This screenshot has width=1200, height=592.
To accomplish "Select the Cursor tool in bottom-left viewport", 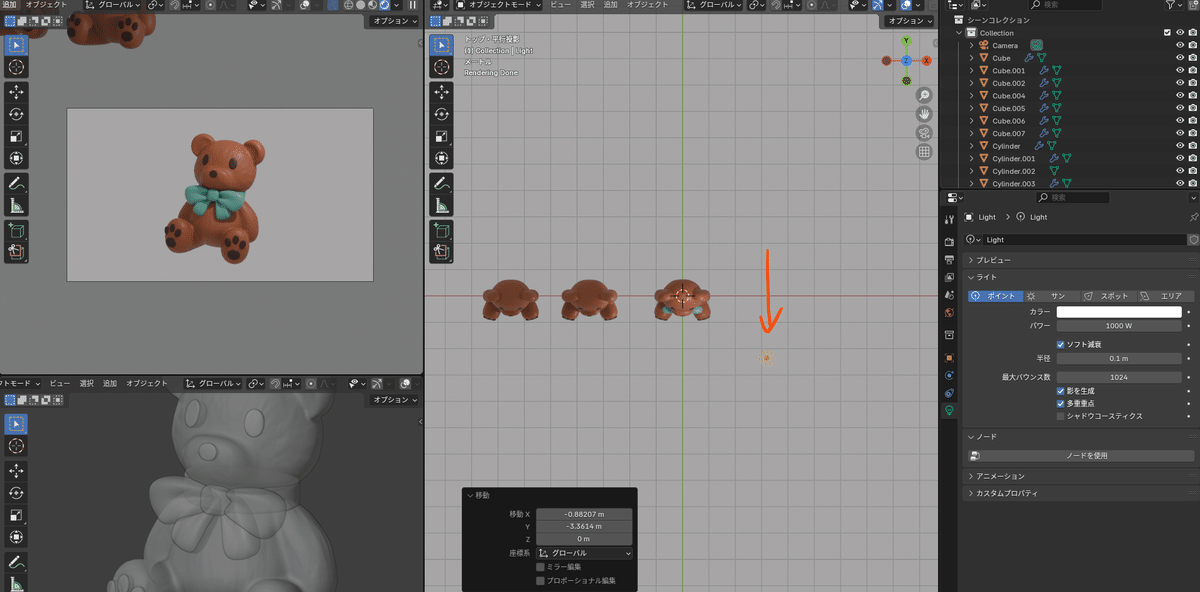I will 17,445.
